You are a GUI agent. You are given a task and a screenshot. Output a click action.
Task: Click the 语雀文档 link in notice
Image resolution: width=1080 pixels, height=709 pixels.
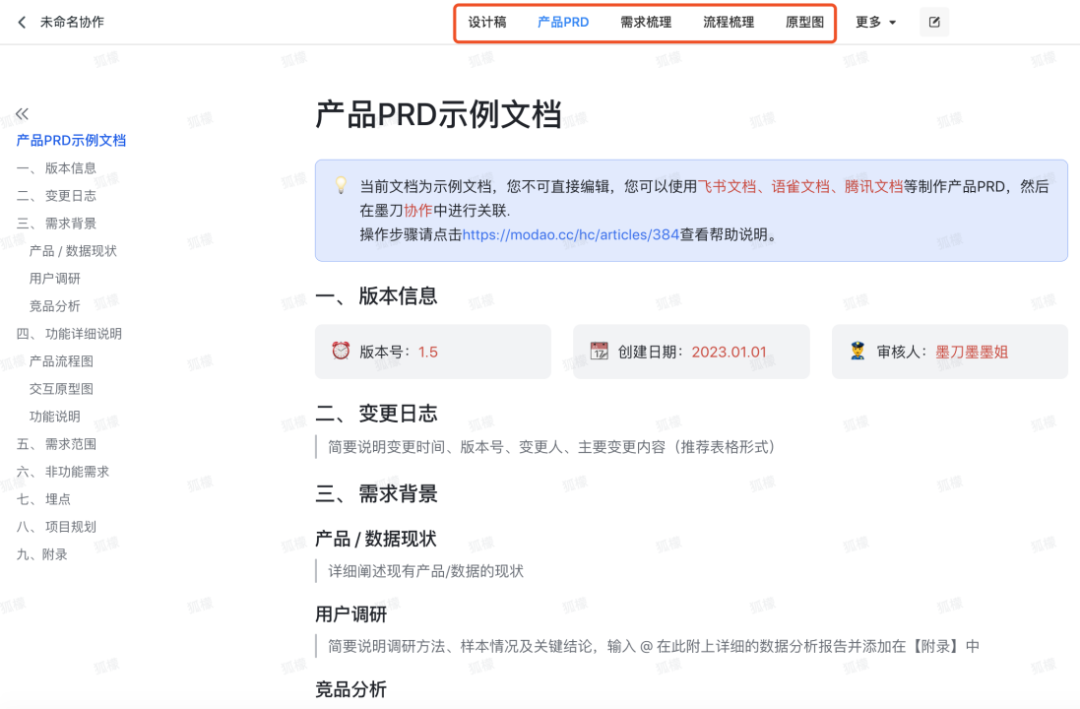pyautogui.click(x=800, y=186)
